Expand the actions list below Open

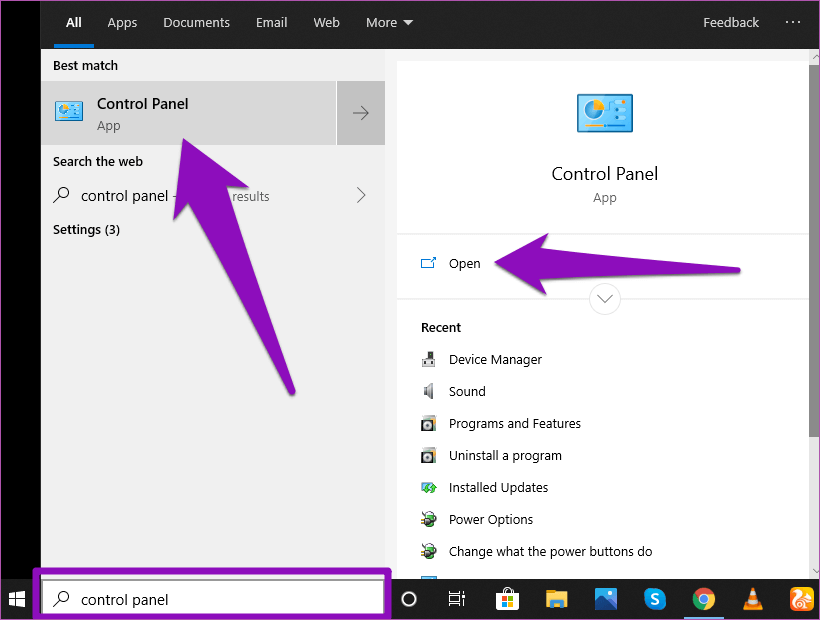point(605,299)
